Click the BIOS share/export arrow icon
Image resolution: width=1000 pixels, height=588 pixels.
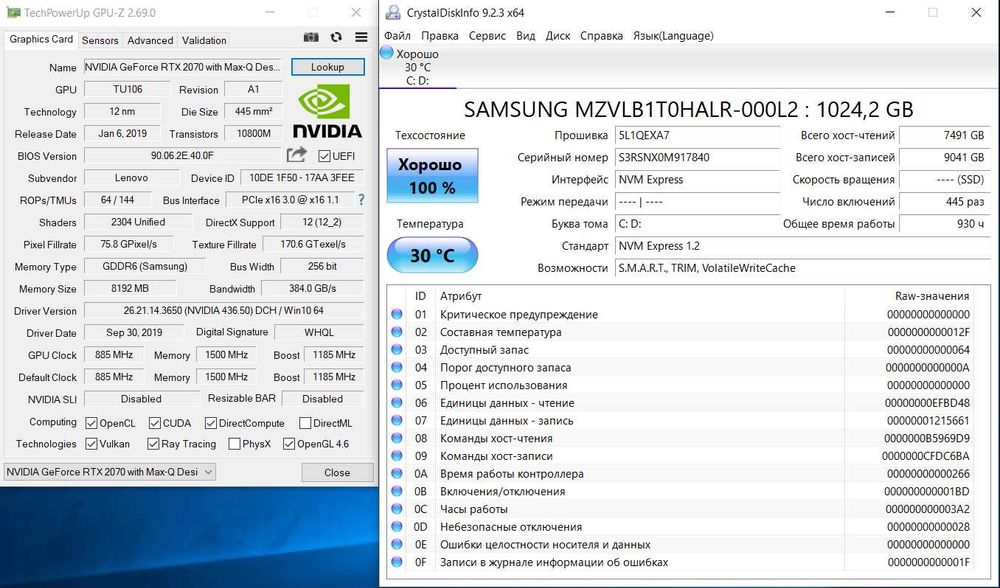[x=296, y=155]
